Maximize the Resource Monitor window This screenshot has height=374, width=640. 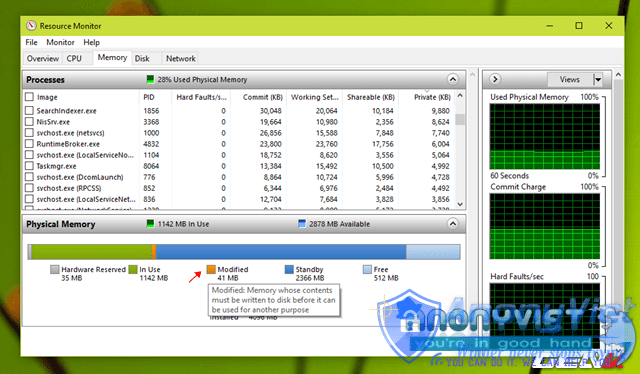(579, 26)
